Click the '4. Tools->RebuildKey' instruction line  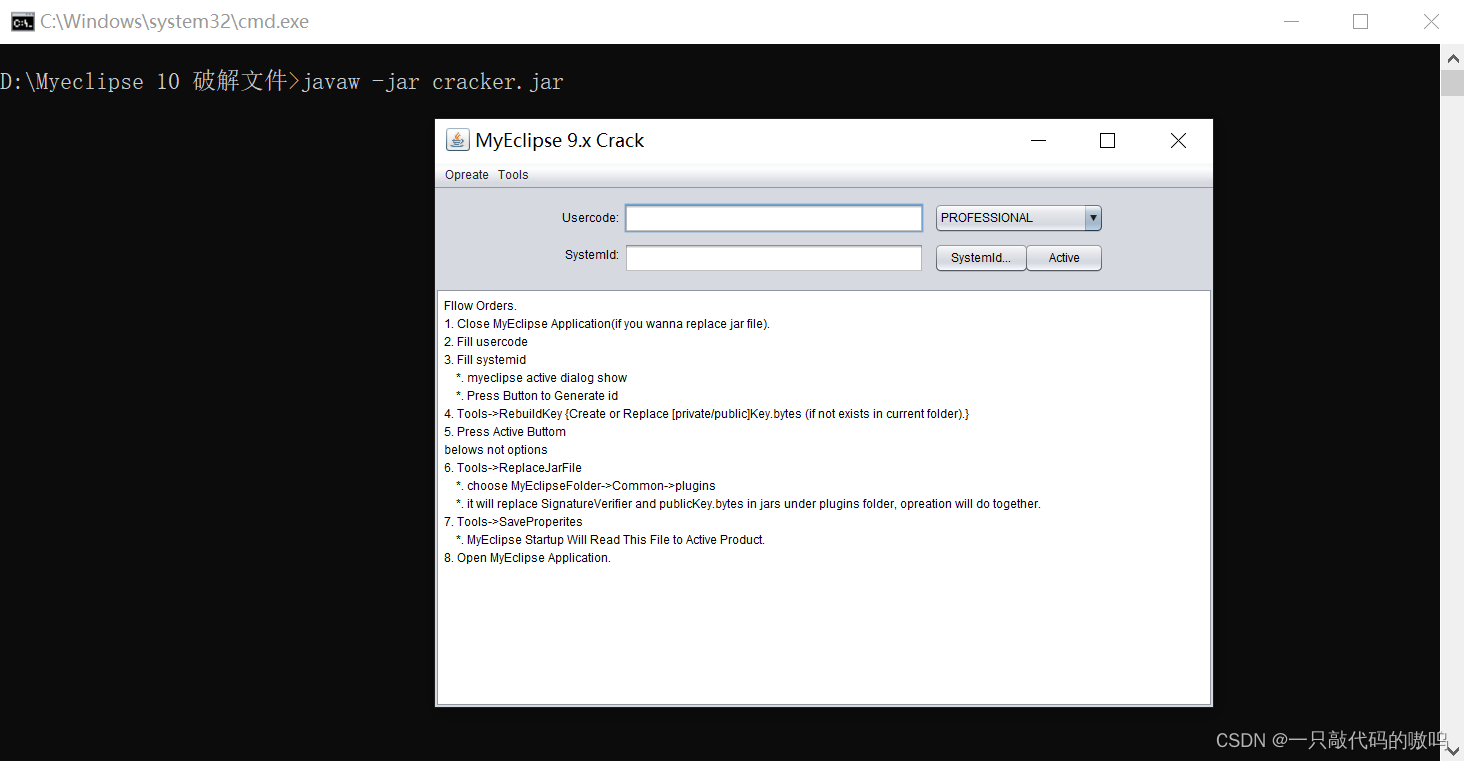tap(707, 414)
